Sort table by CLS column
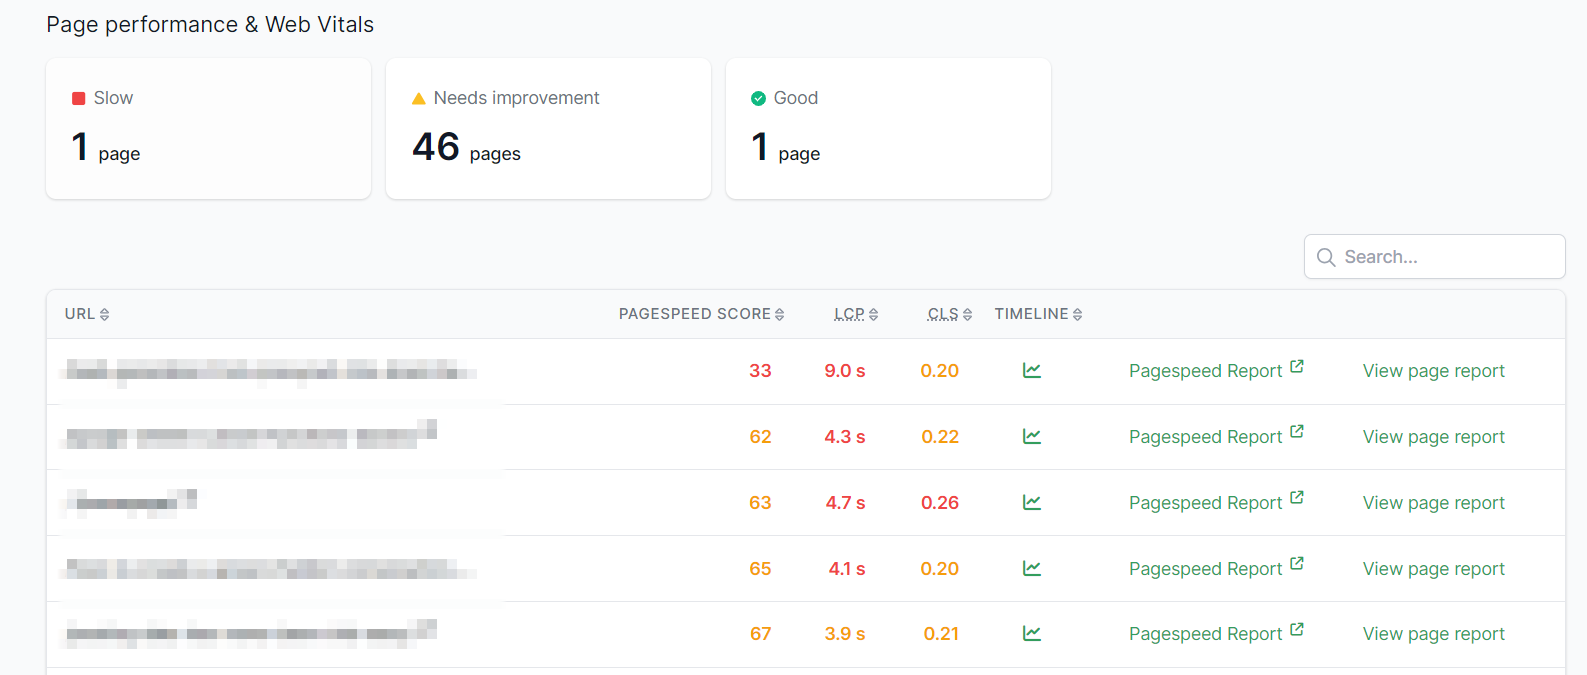Image resolution: width=1587 pixels, height=675 pixels. pos(949,314)
